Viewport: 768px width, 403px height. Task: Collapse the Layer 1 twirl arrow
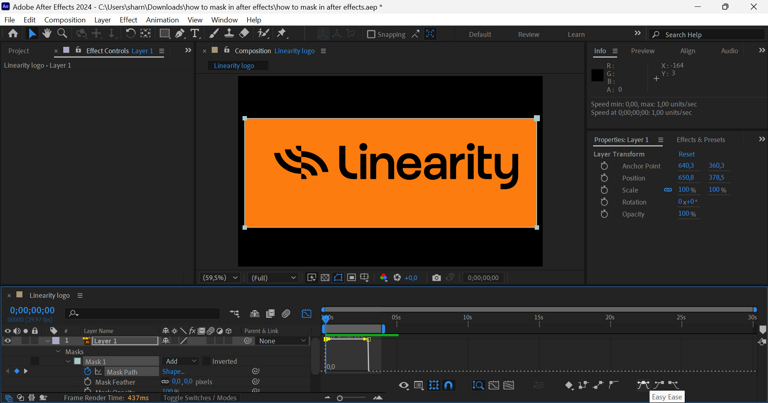pos(48,341)
